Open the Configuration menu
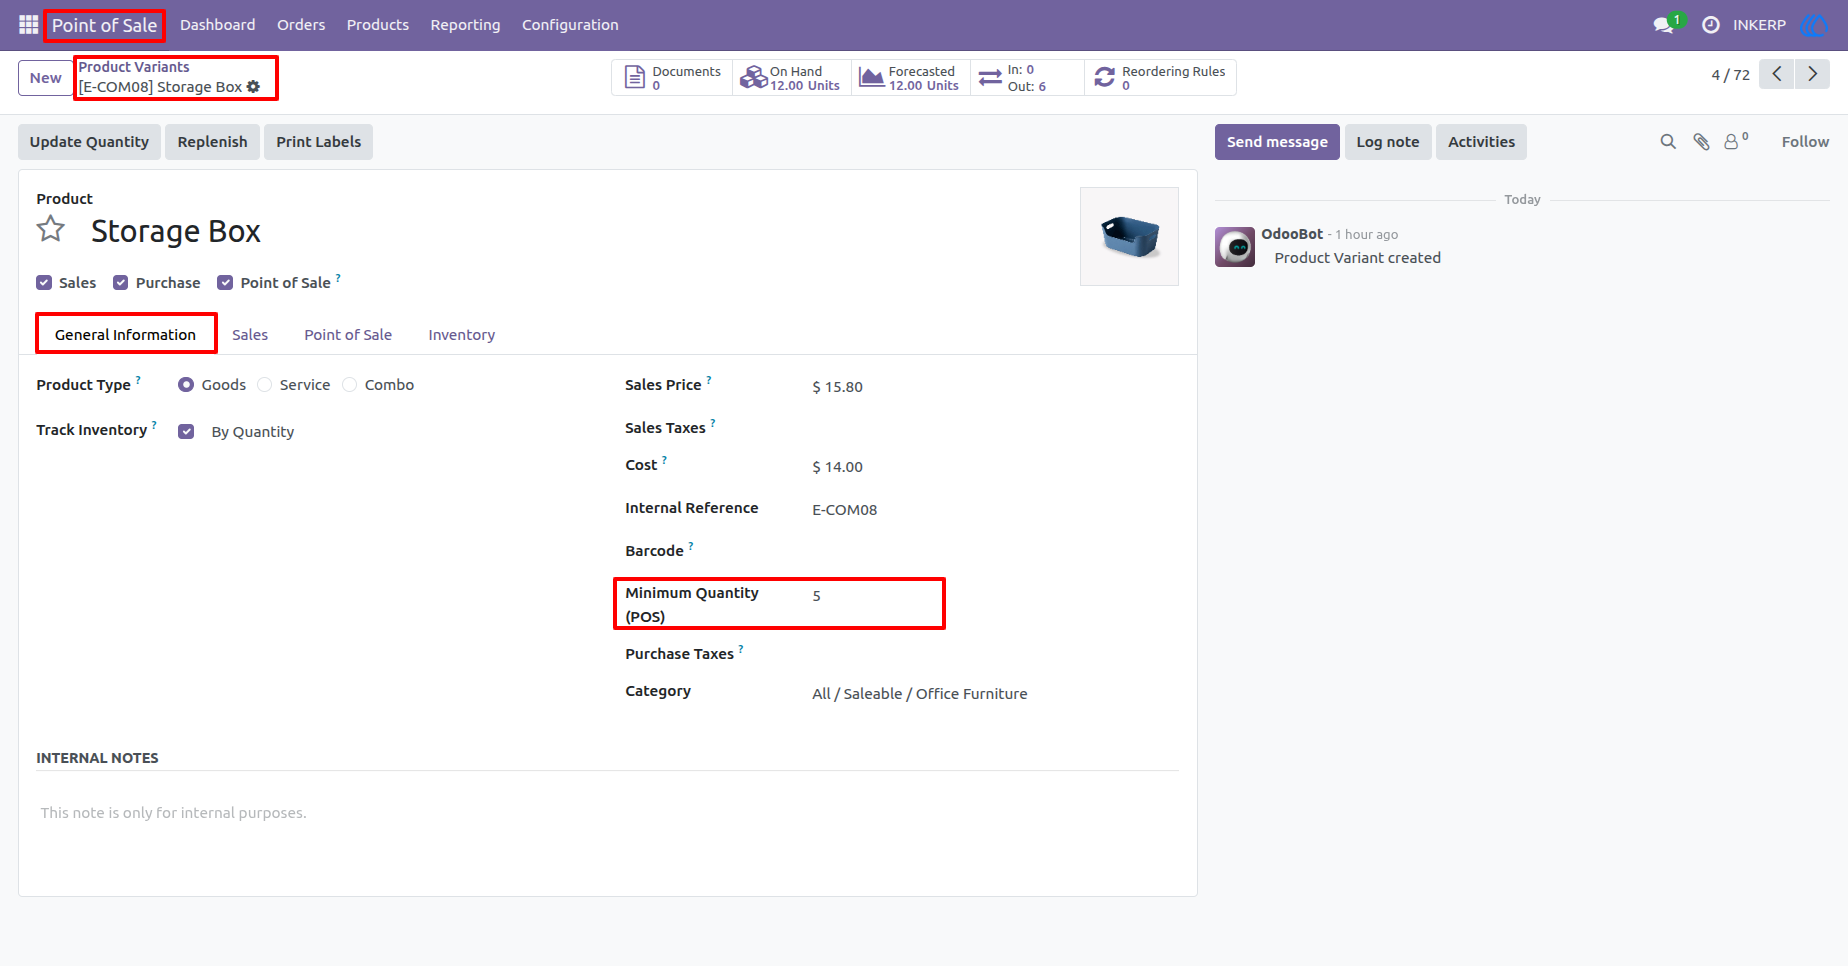This screenshot has height=966, width=1848. tap(570, 25)
